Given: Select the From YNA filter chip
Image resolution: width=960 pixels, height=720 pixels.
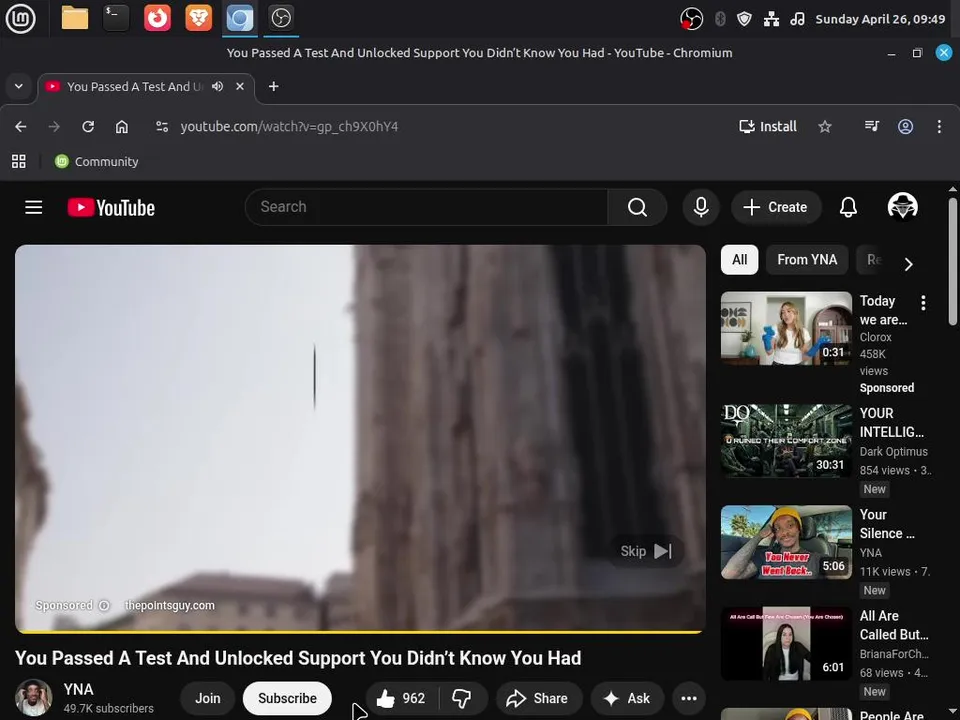Looking at the screenshot, I should [x=807, y=260].
